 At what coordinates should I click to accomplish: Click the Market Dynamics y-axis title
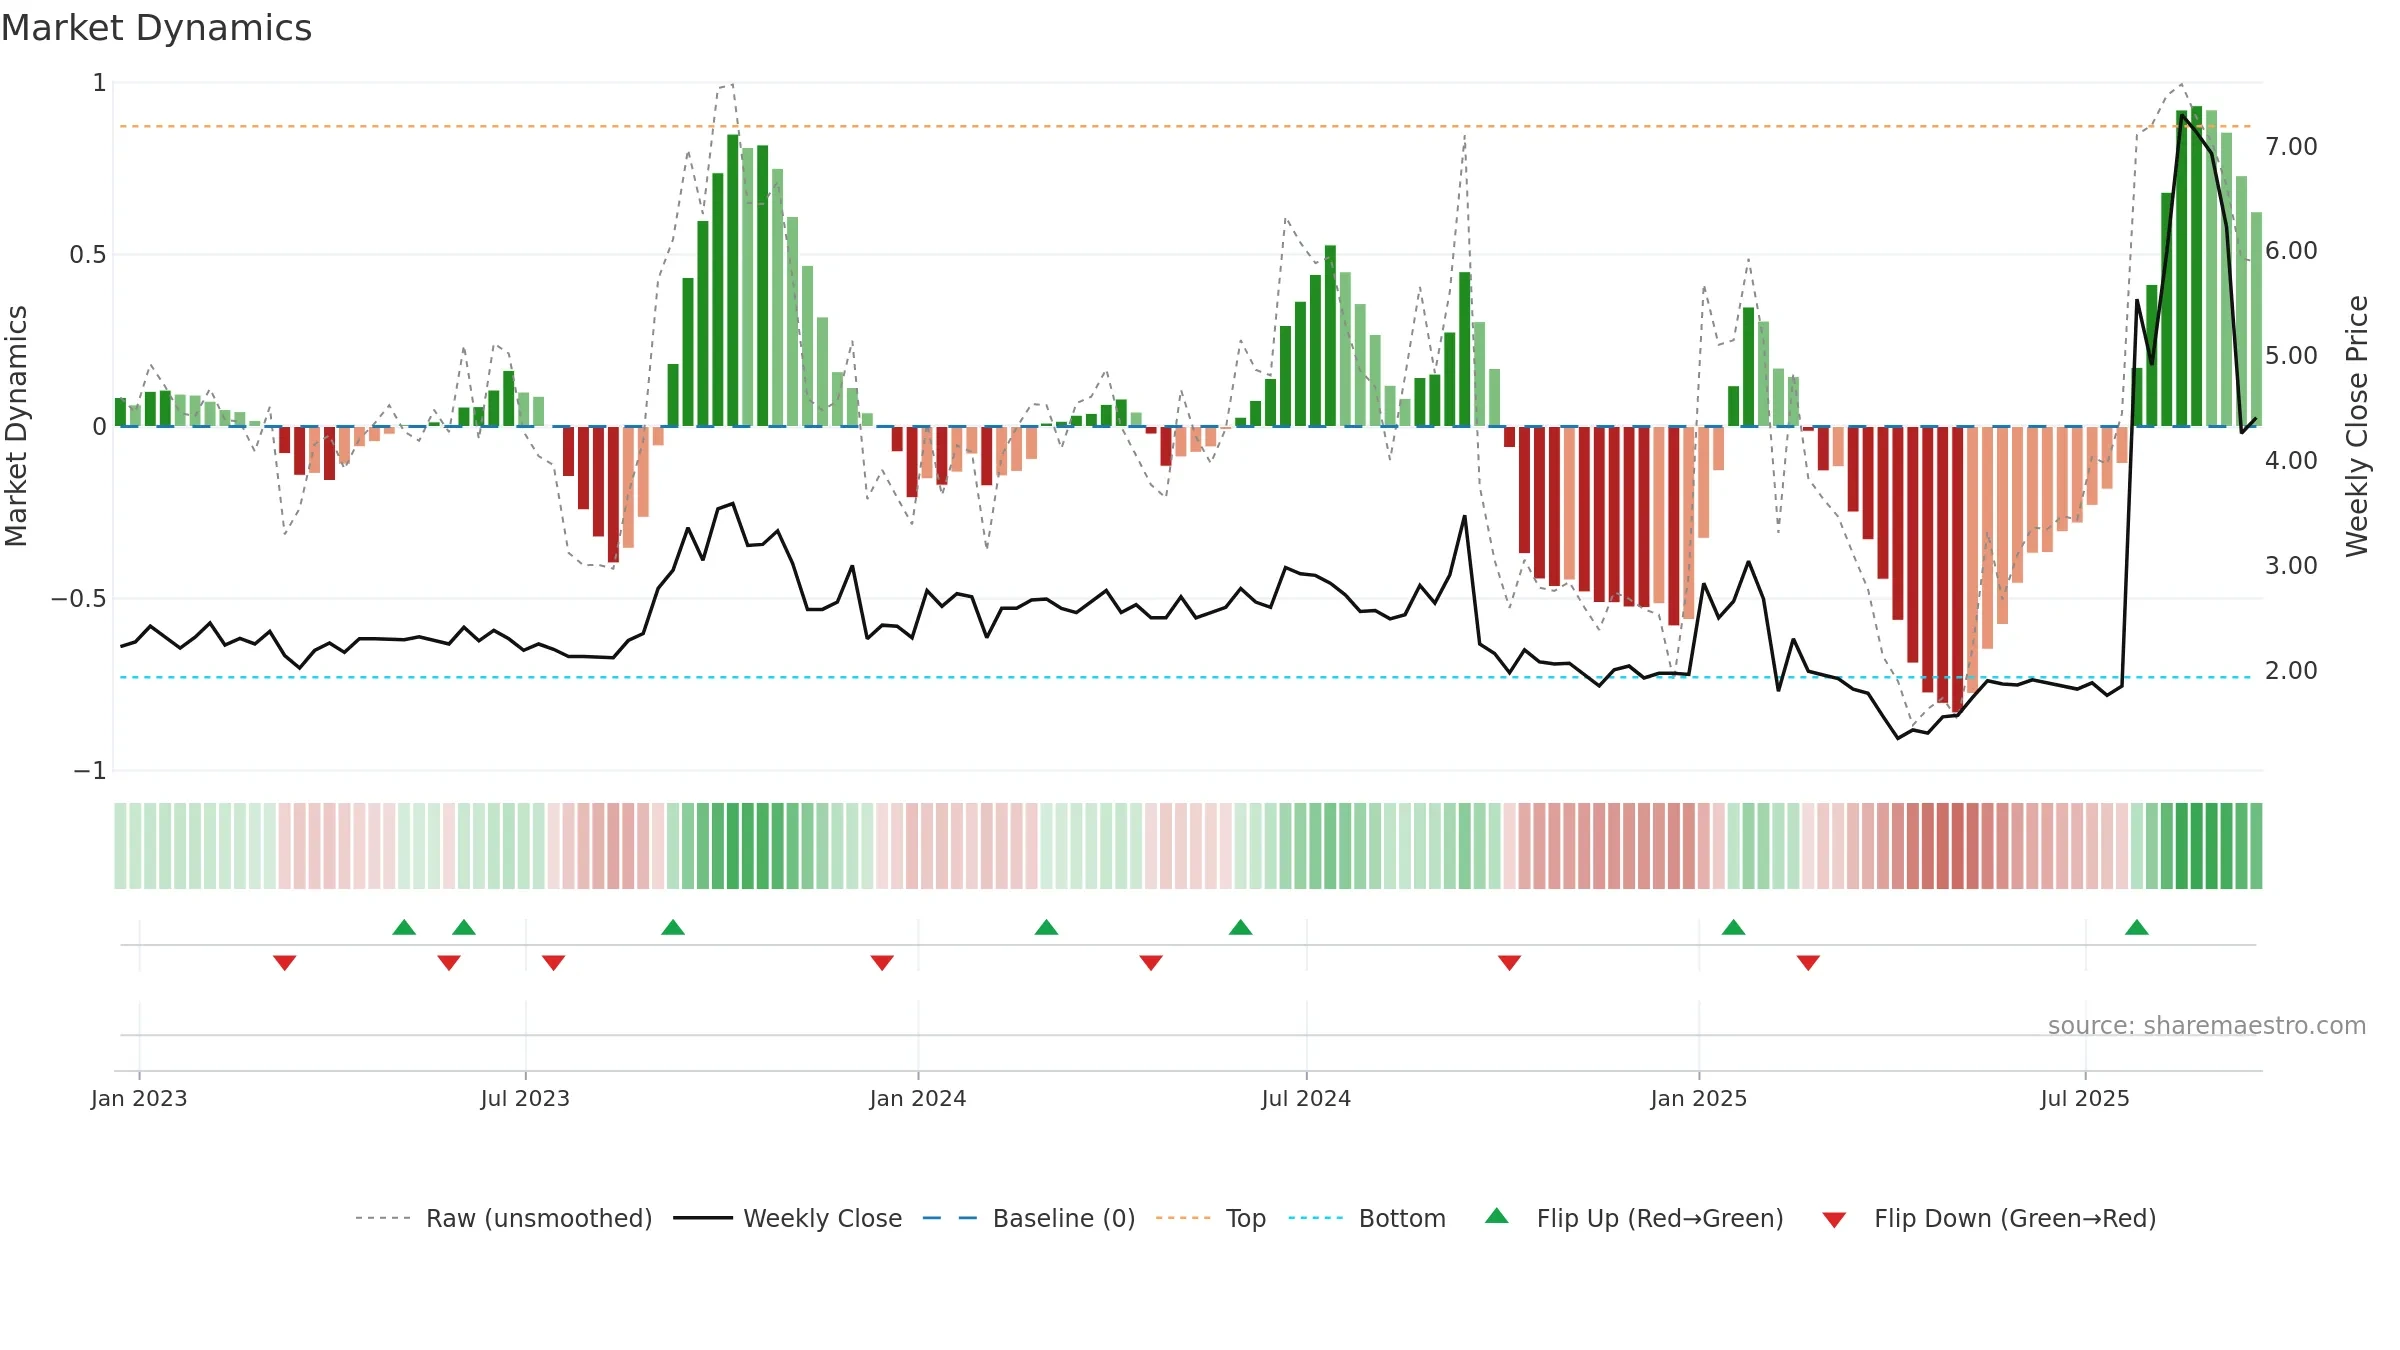pyautogui.click(x=16, y=426)
